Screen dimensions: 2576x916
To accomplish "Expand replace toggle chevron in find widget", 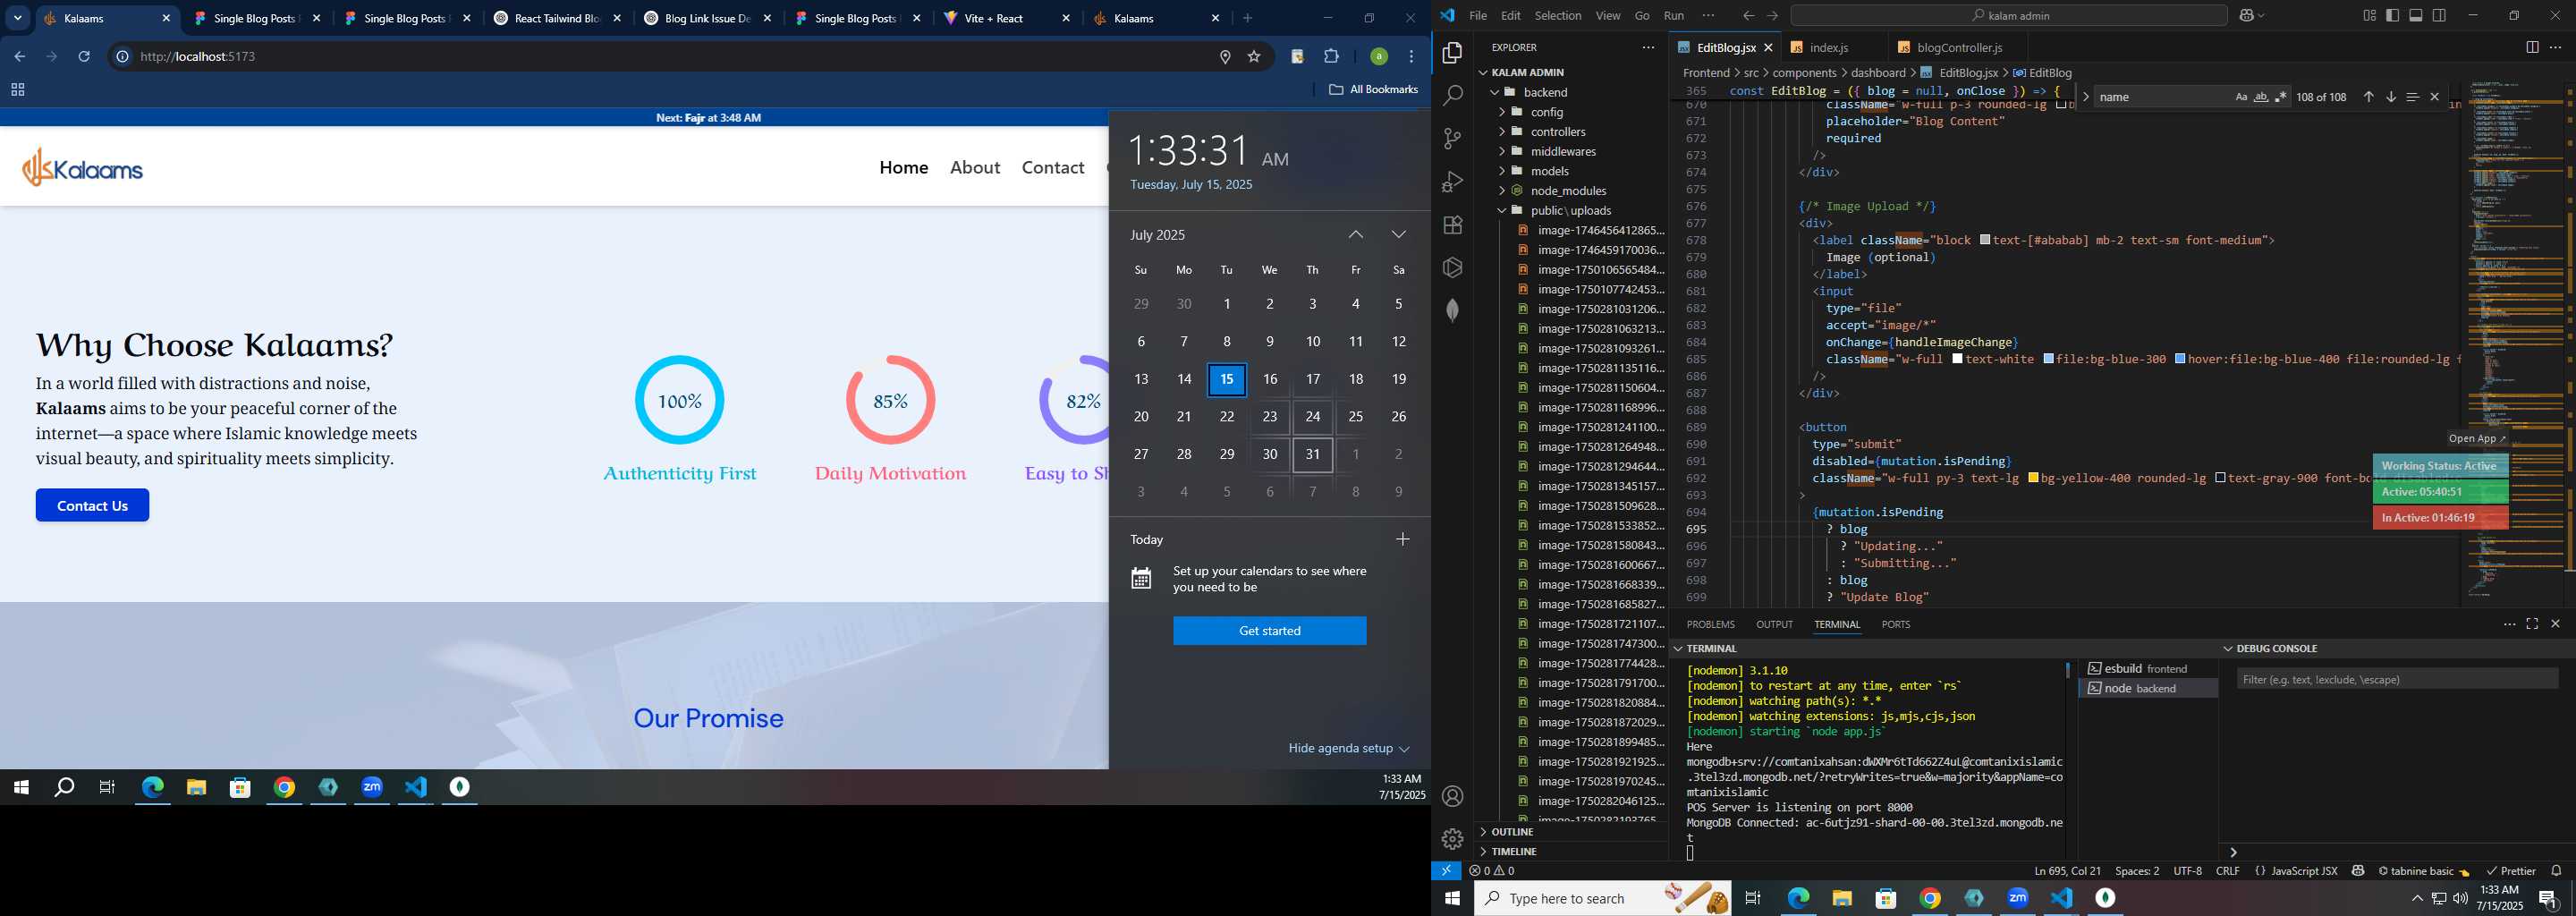I will point(2085,97).
